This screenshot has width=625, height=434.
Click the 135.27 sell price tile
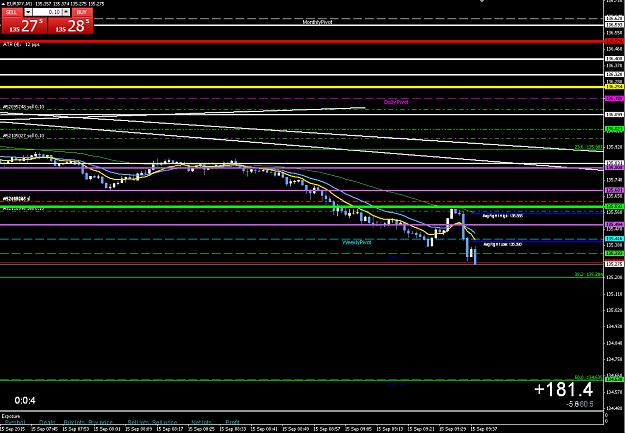pyautogui.click(x=25, y=26)
